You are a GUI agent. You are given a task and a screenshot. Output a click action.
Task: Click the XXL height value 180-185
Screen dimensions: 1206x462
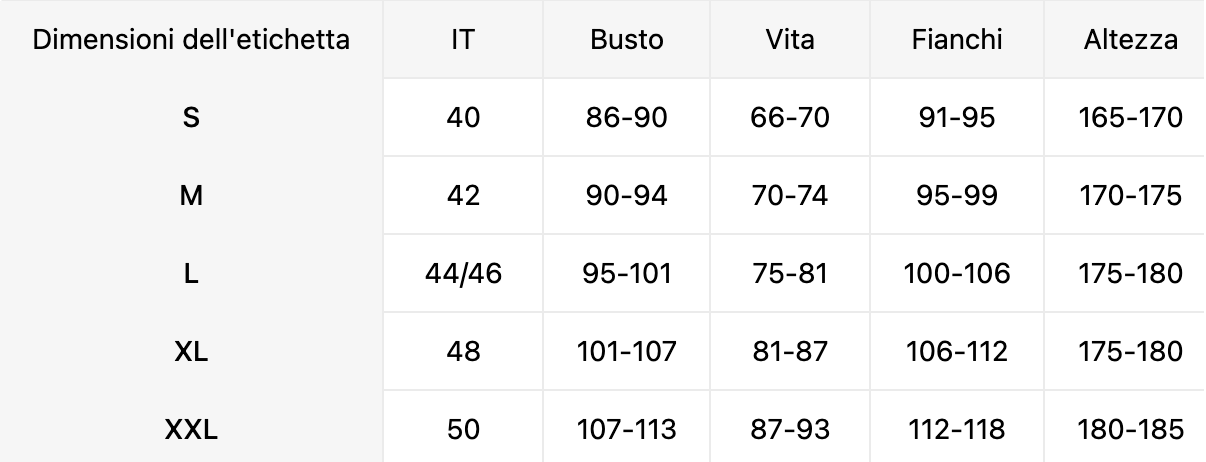pos(1131,430)
